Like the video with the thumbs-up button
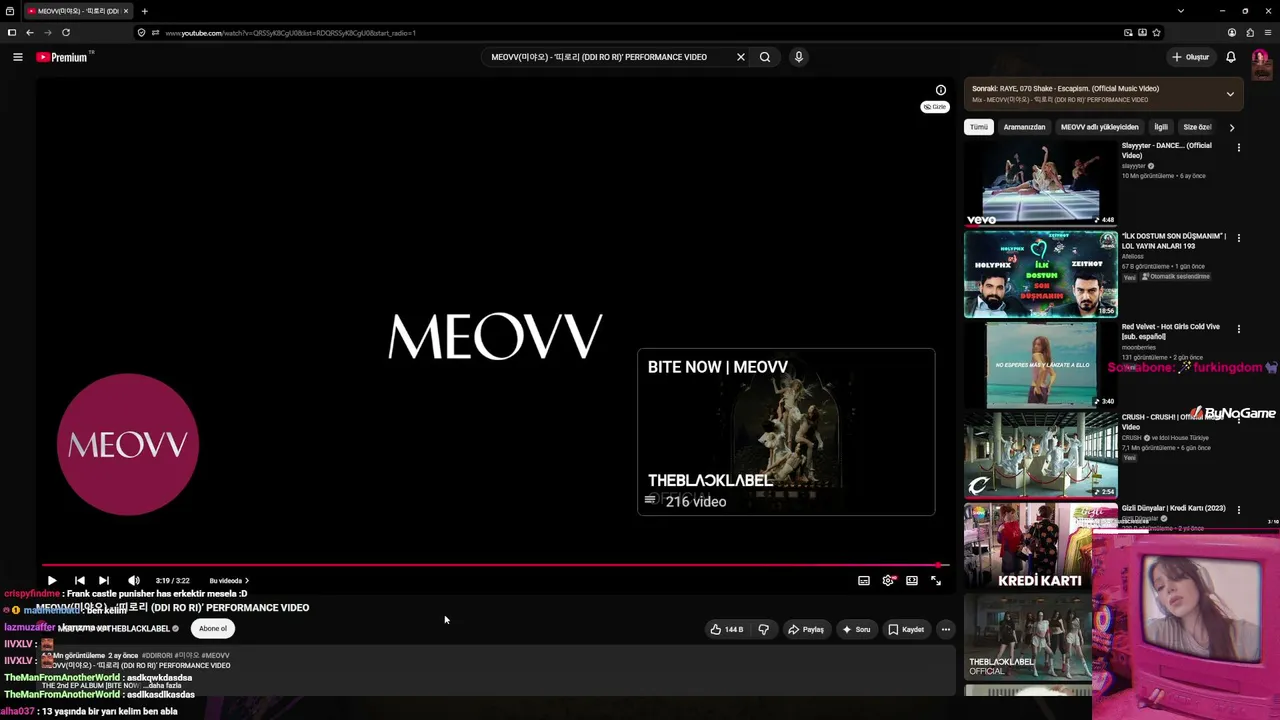This screenshot has width=1280, height=720. click(x=727, y=629)
